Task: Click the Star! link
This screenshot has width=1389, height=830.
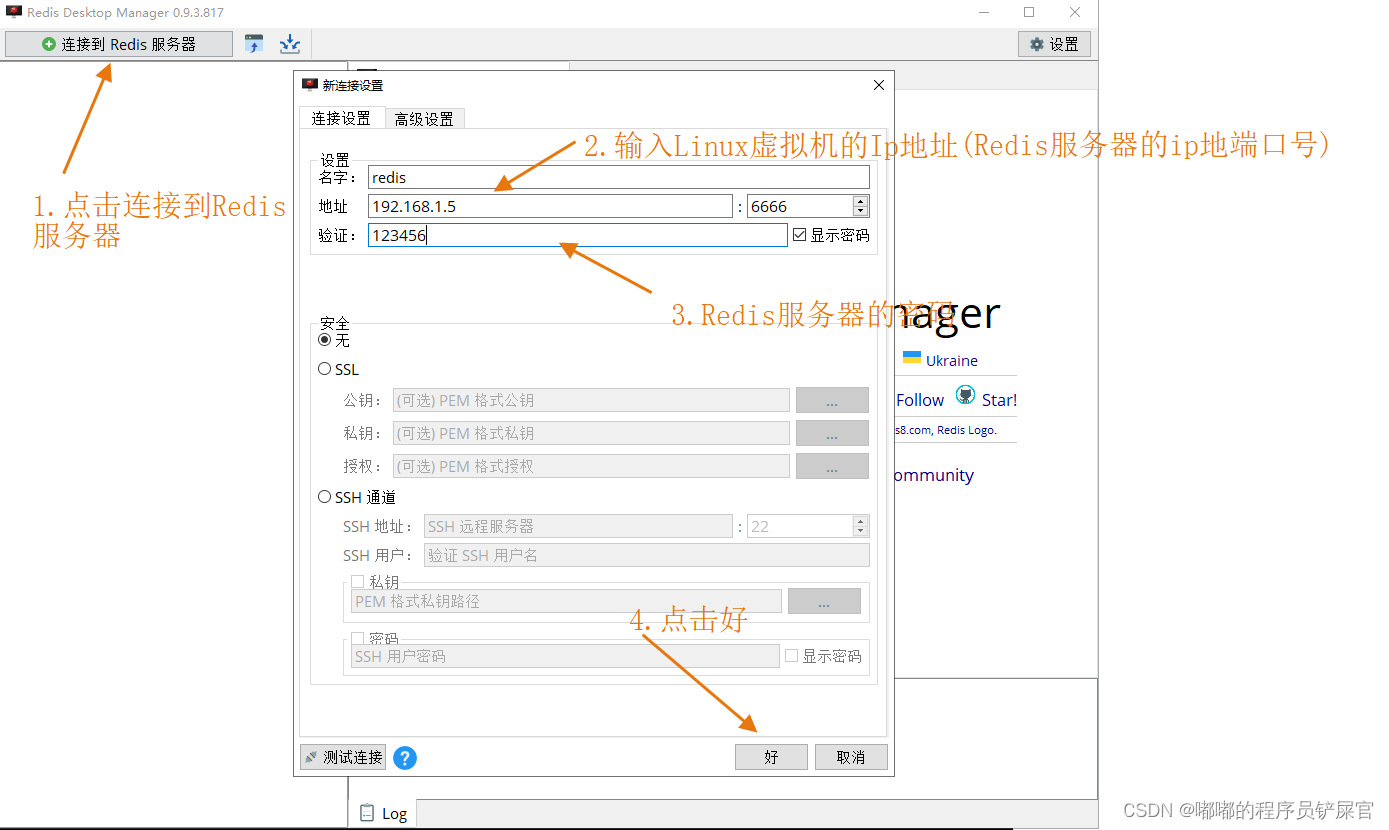Action: pos(999,400)
